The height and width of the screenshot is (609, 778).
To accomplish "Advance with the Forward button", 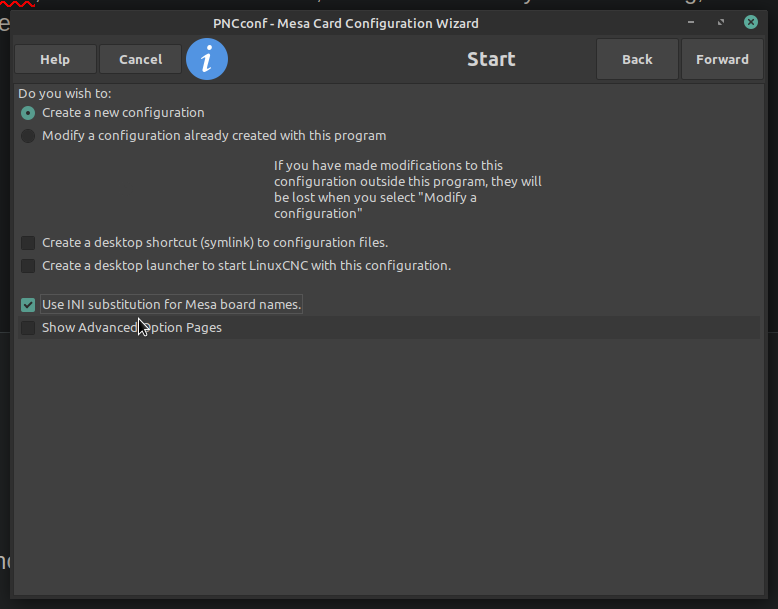I will click(x=722, y=59).
